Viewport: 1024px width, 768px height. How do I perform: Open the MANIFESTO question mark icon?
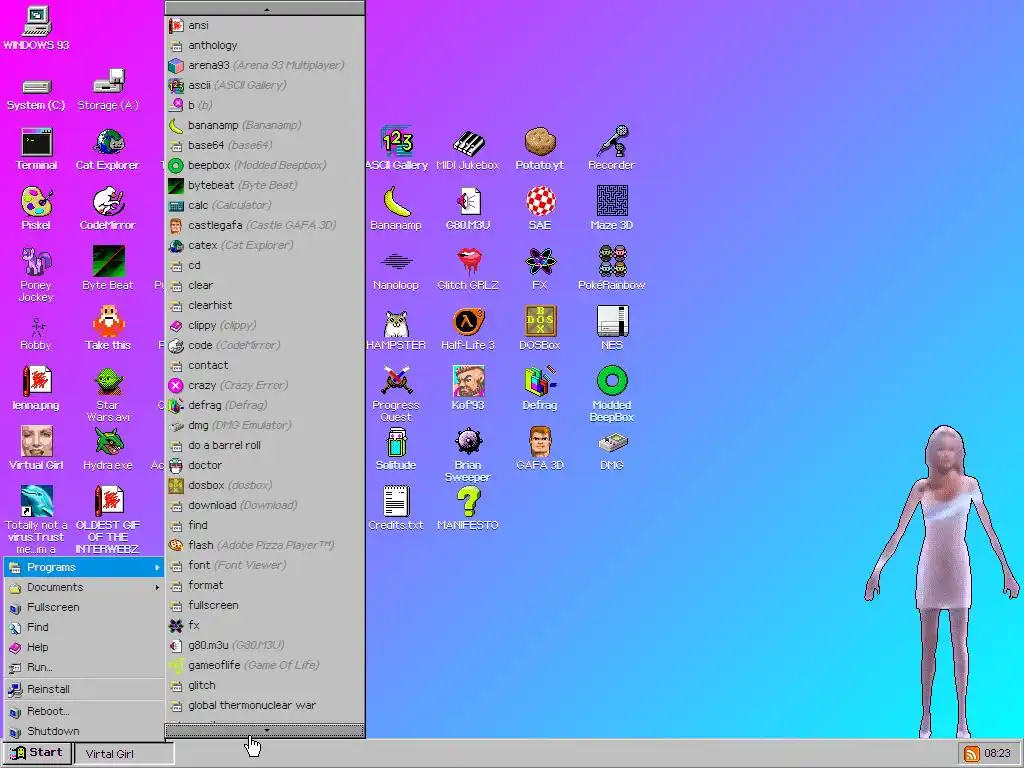point(468,509)
